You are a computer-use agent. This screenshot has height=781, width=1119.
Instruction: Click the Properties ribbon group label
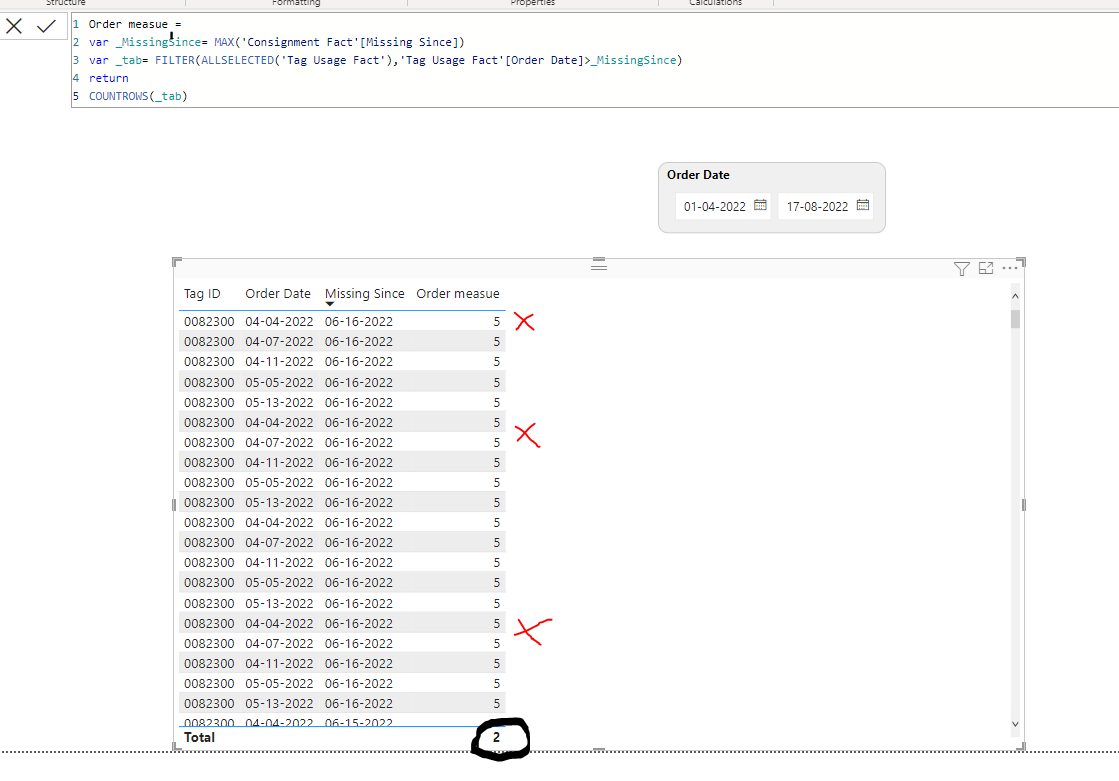532,3
